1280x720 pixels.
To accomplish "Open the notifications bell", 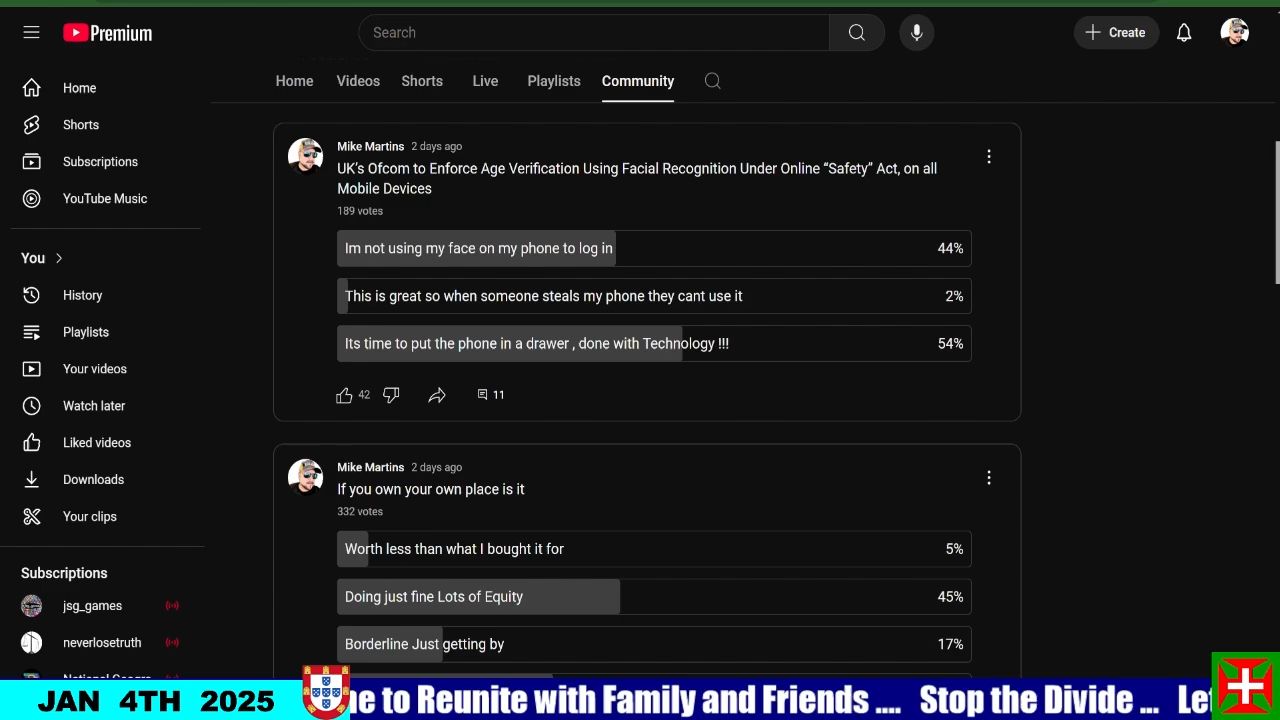I will 1184,33.
